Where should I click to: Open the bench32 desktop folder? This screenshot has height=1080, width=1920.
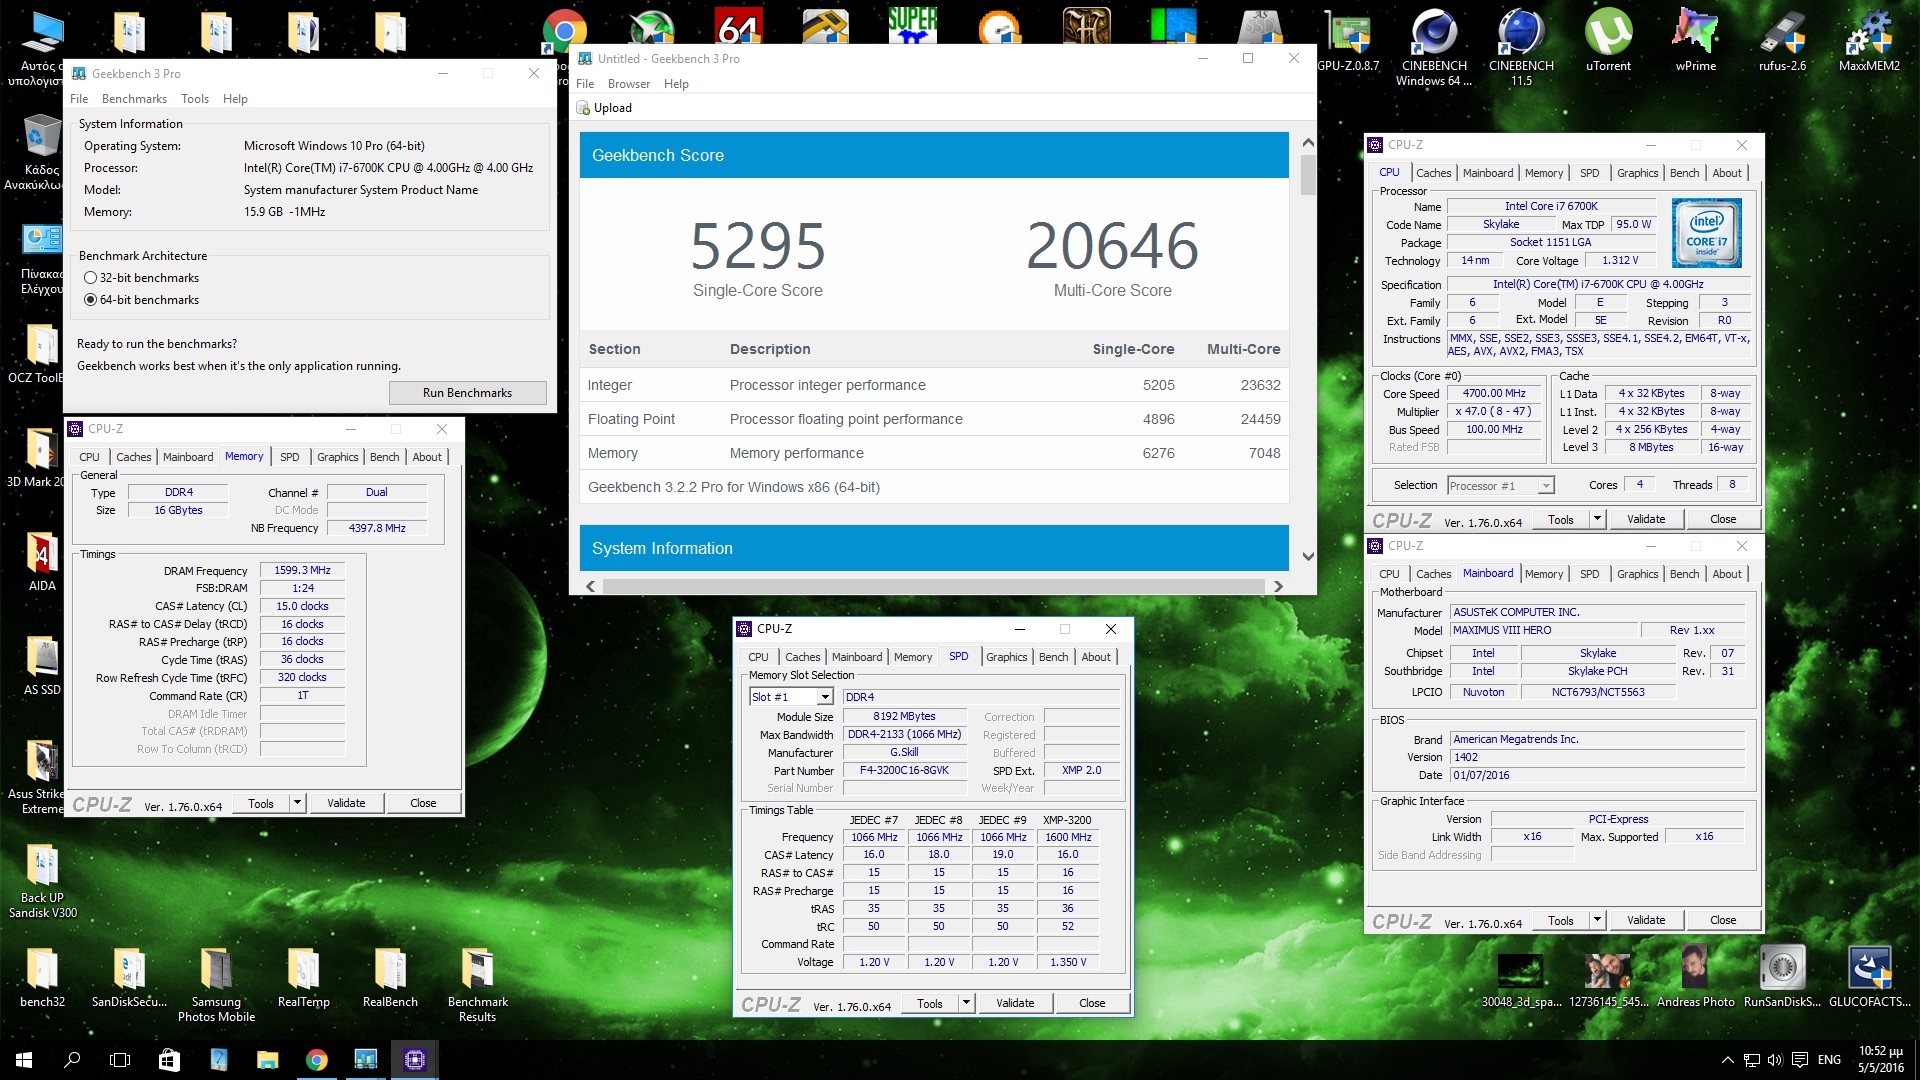tap(42, 978)
